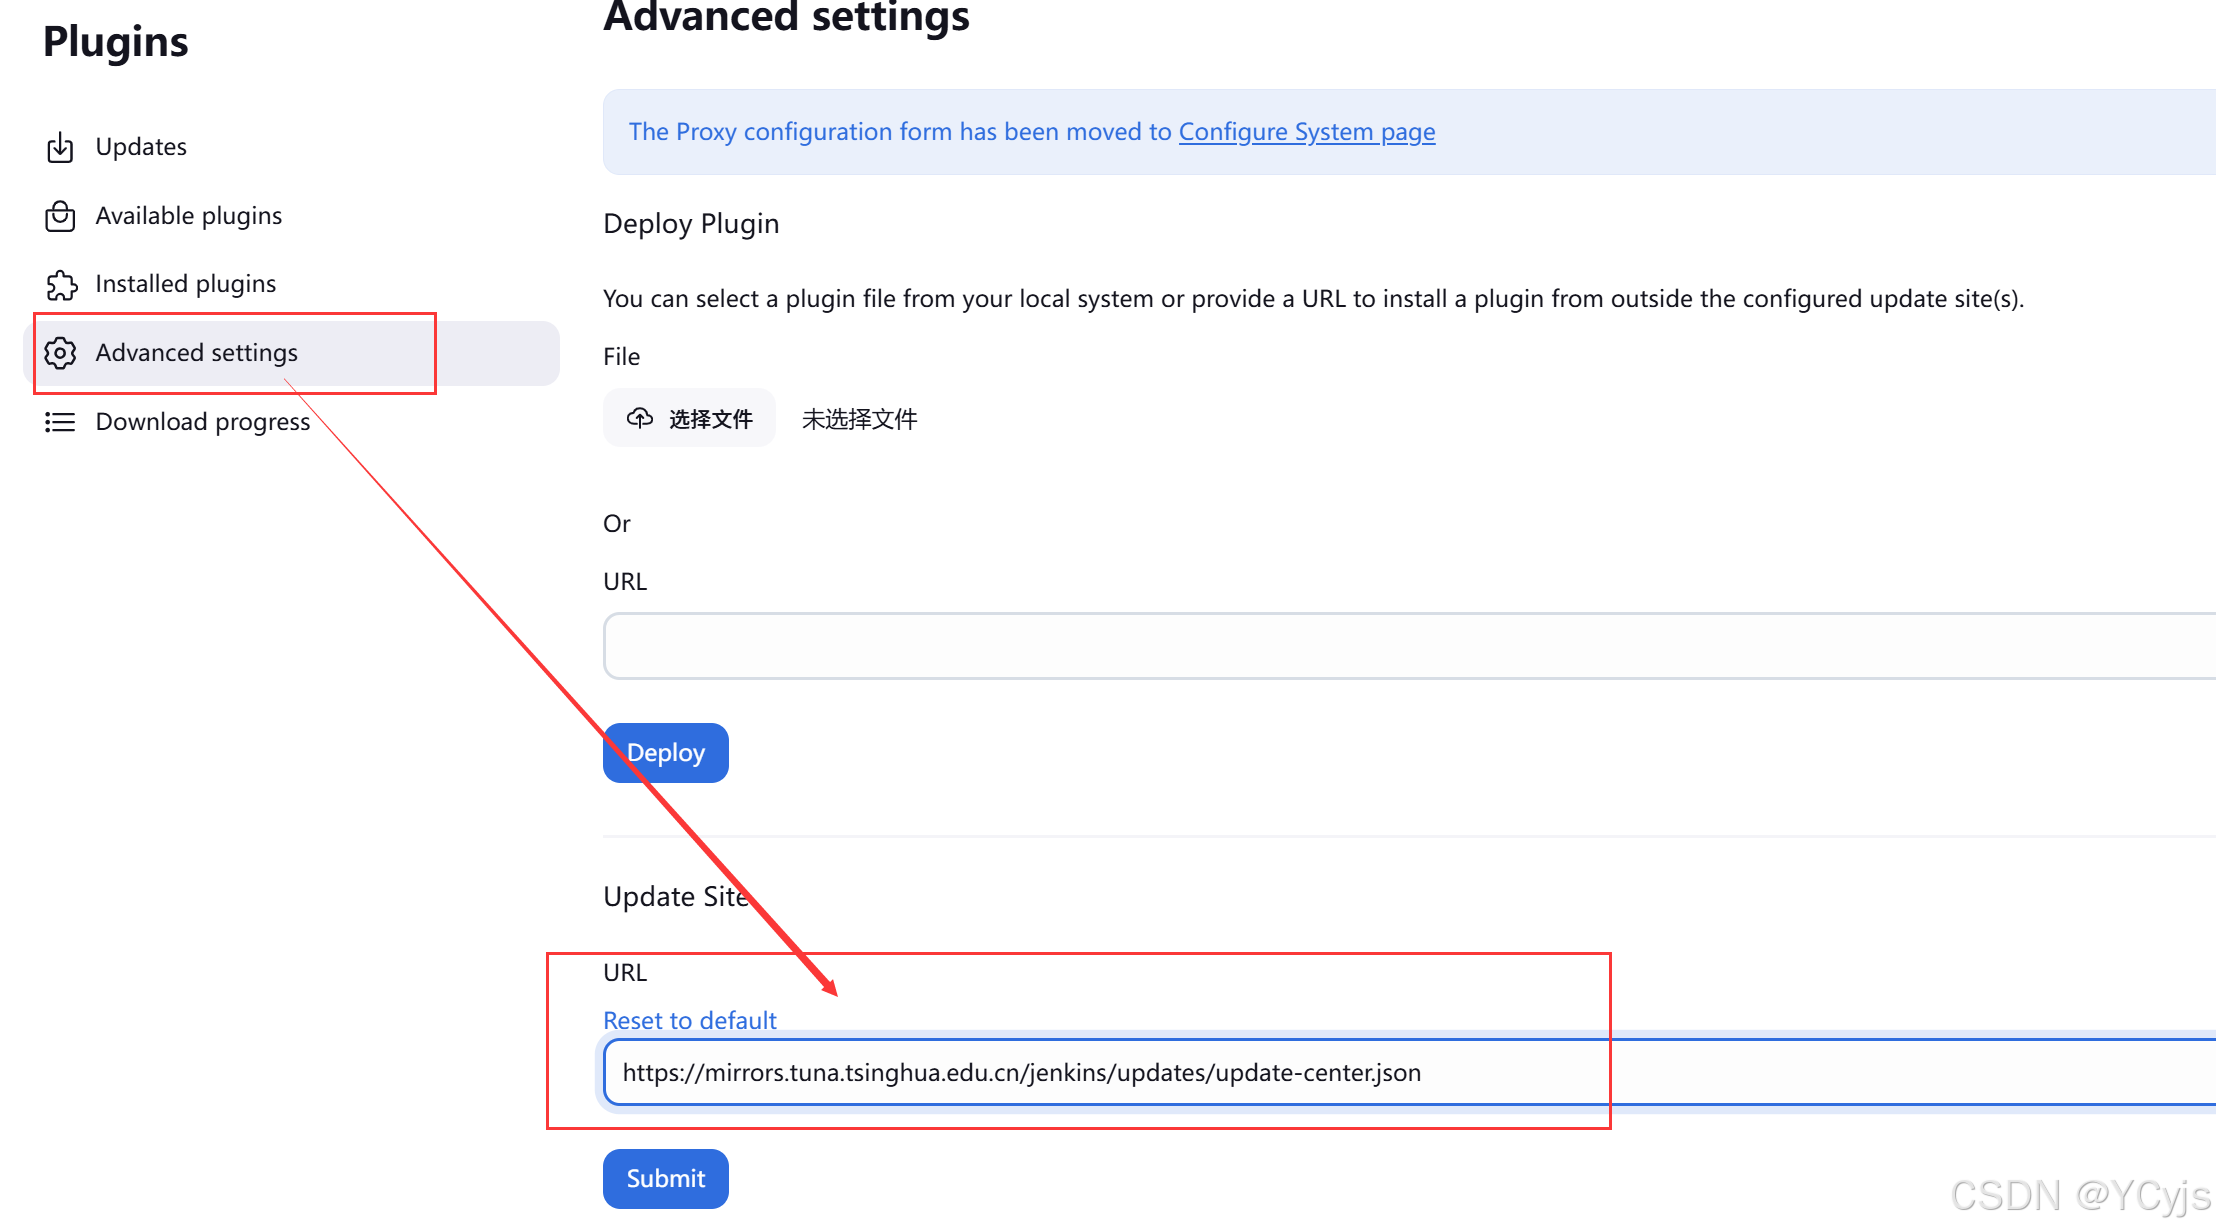2216x1231 pixels.
Task: Click the 未选择文件 no file chosen text
Action: (860, 419)
